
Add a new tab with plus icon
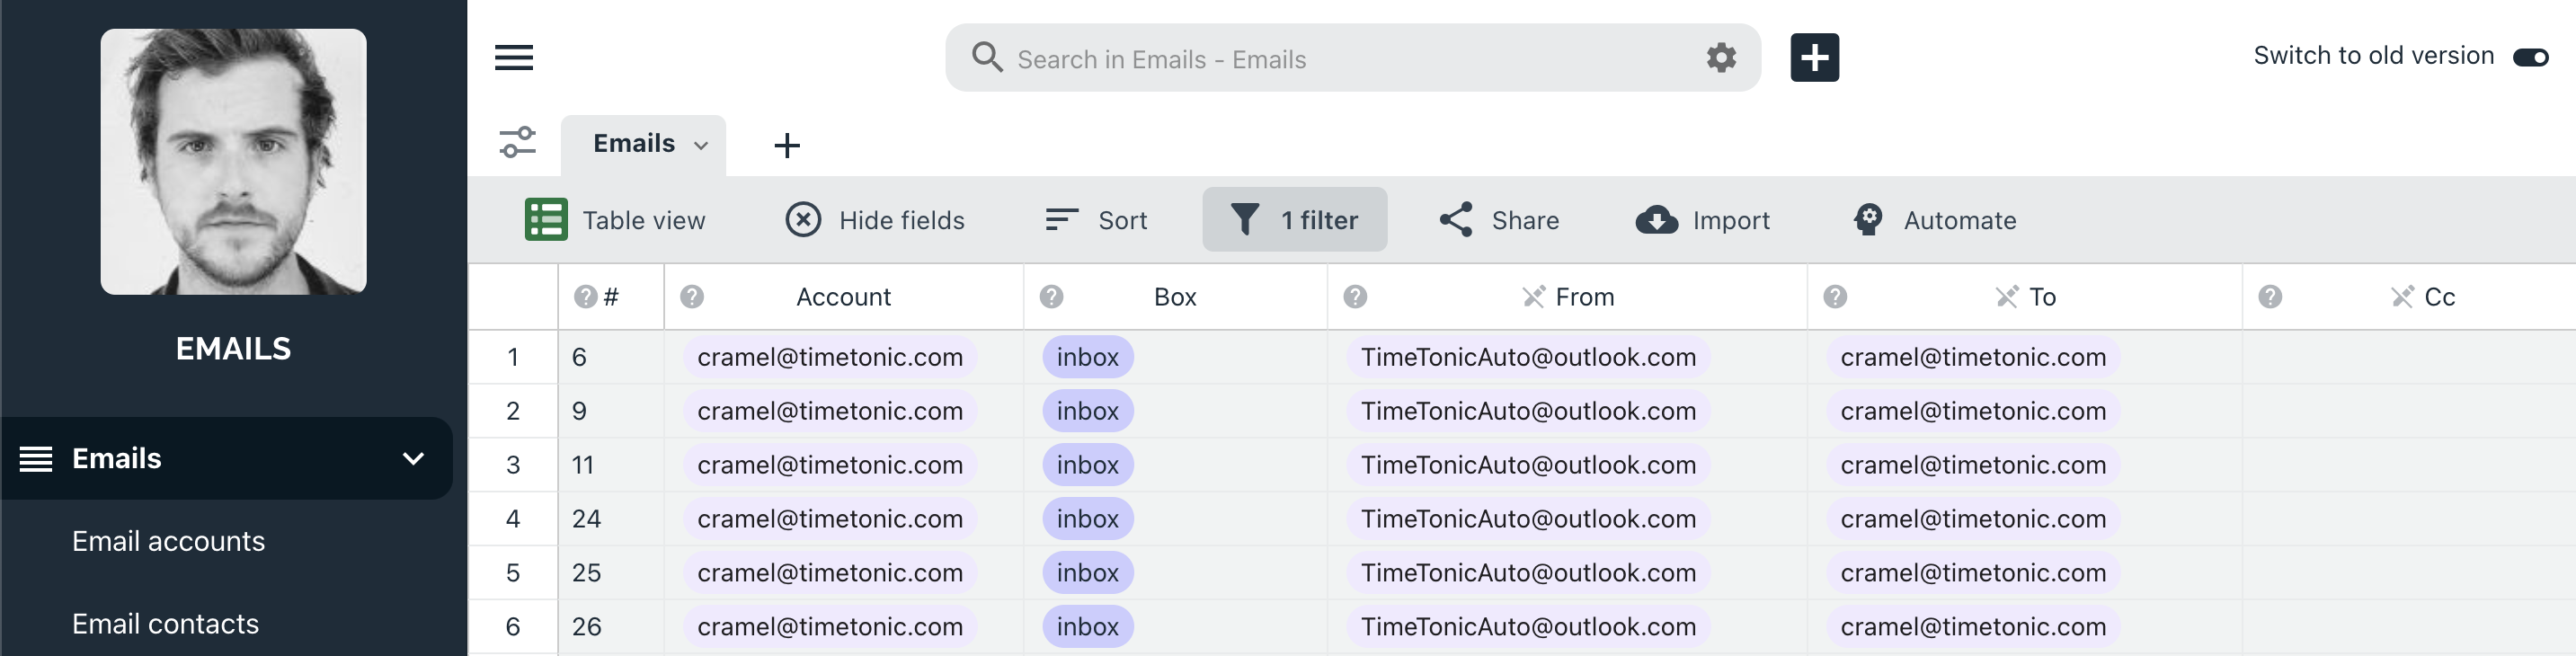(787, 146)
